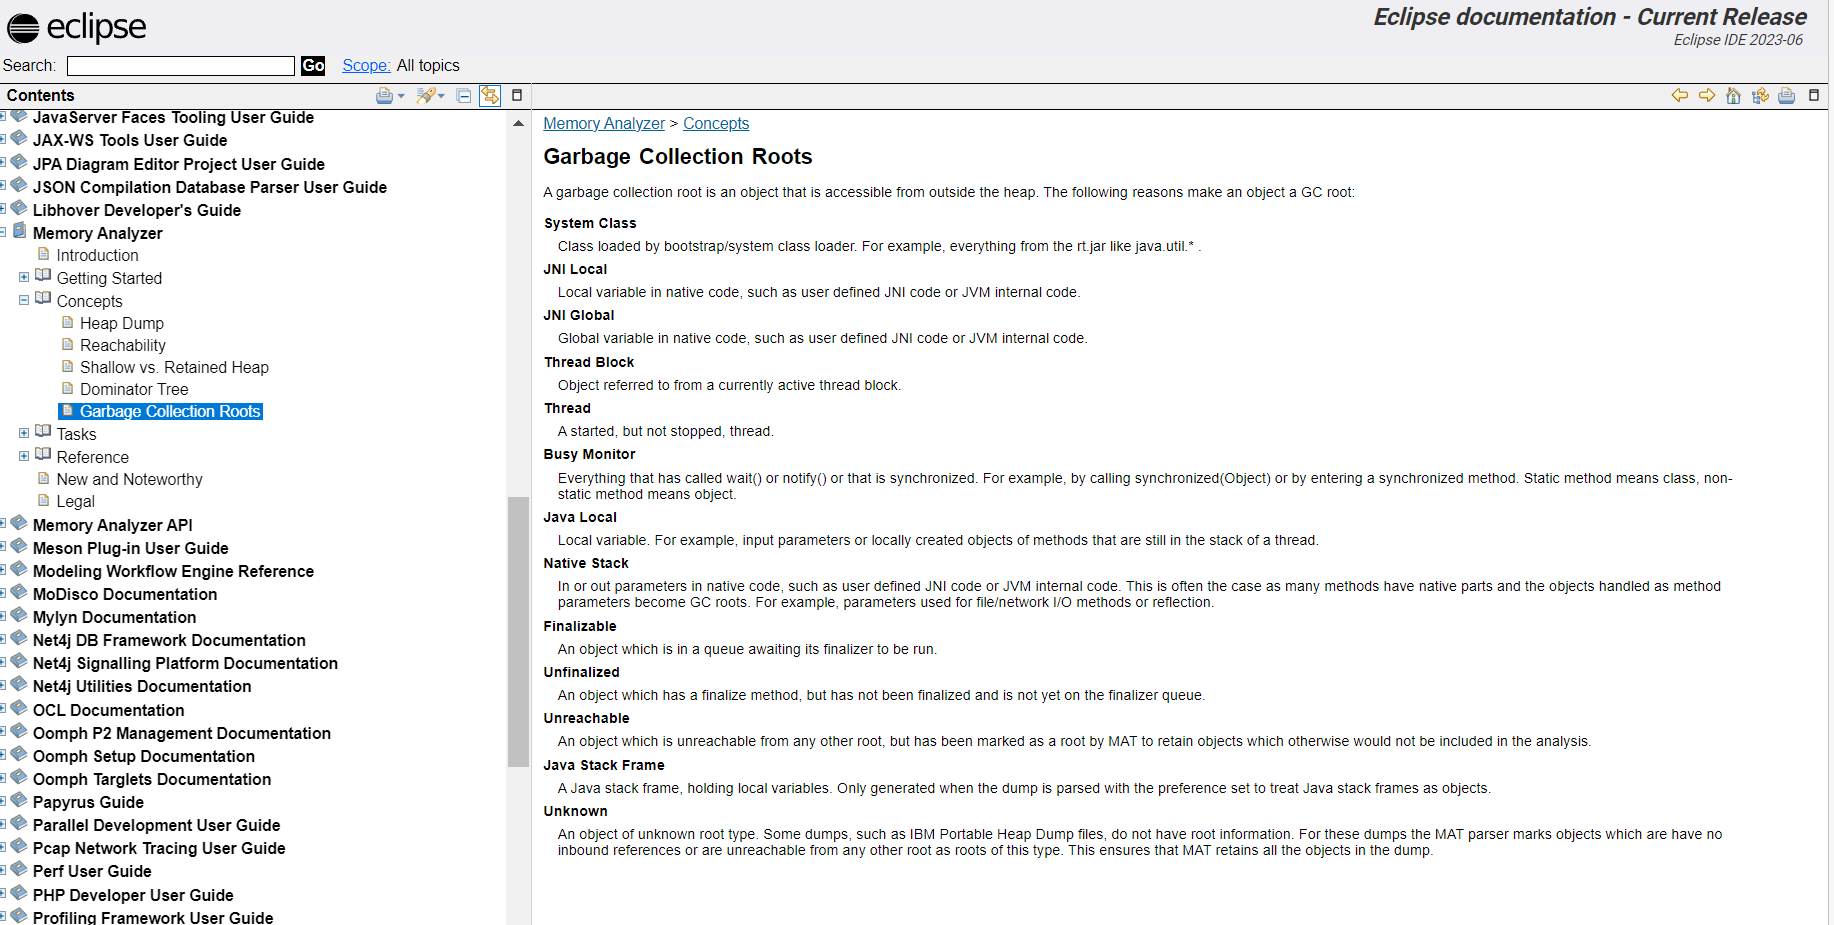This screenshot has width=1834, height=925.
Task: Toggle Link with Contents button
Action: [x=489, y=96]
